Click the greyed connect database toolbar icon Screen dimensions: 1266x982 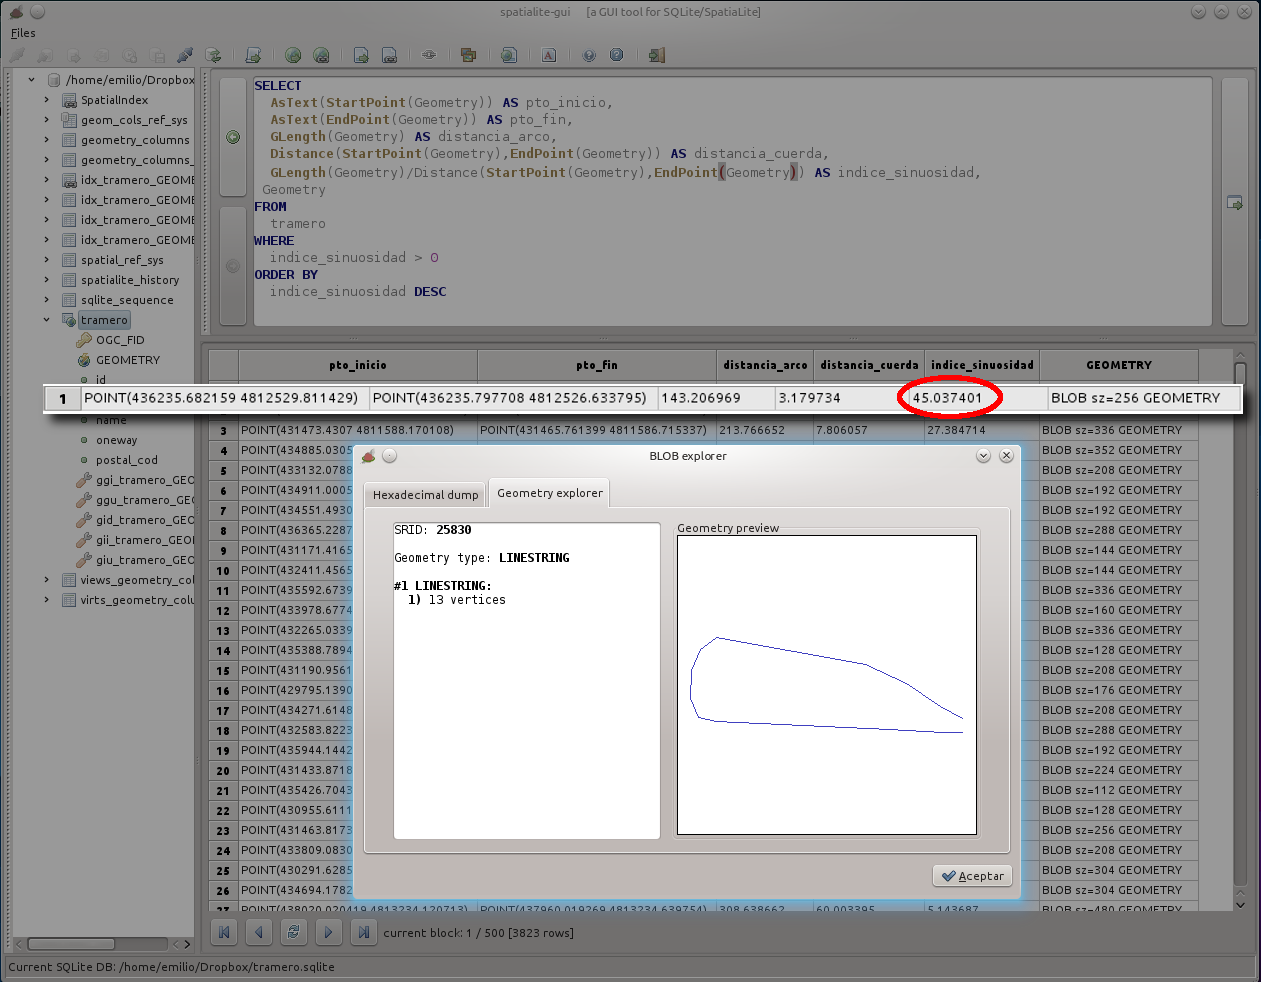click(17, 55)
